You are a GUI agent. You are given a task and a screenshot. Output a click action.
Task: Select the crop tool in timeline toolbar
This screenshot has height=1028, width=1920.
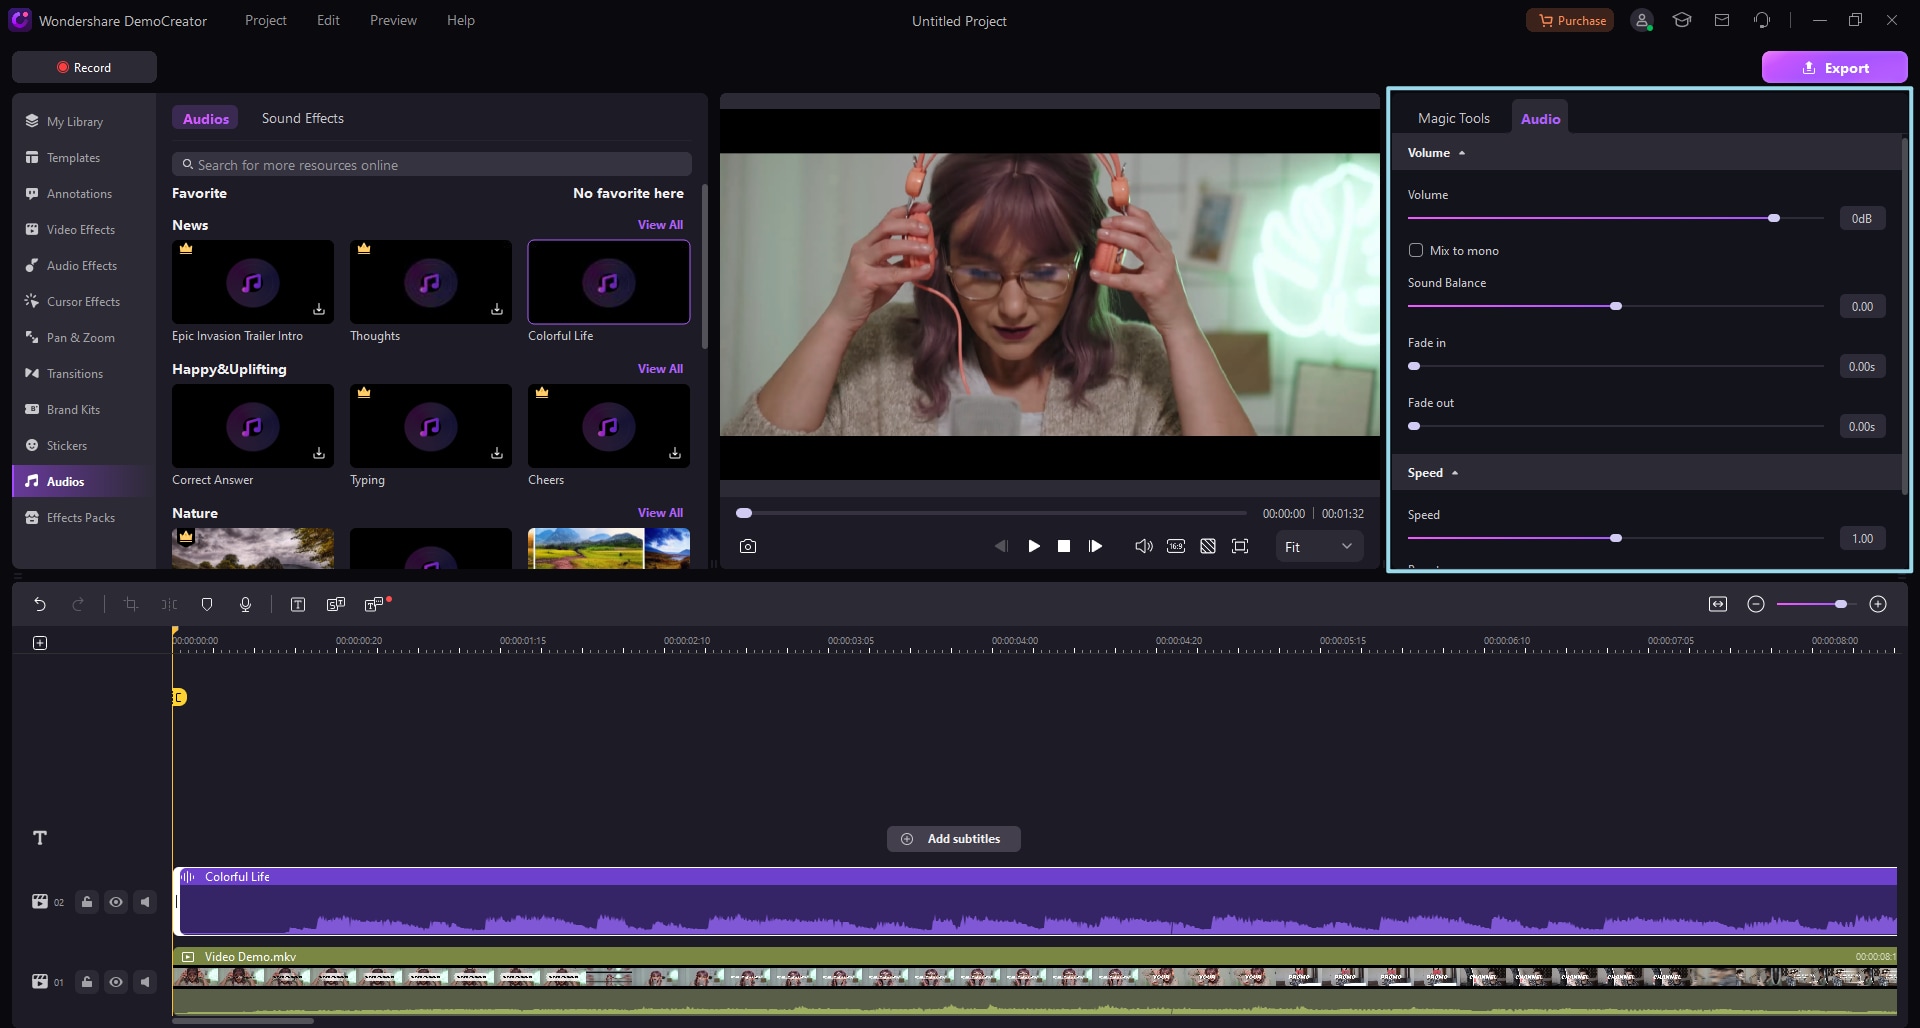coord(130,604)
